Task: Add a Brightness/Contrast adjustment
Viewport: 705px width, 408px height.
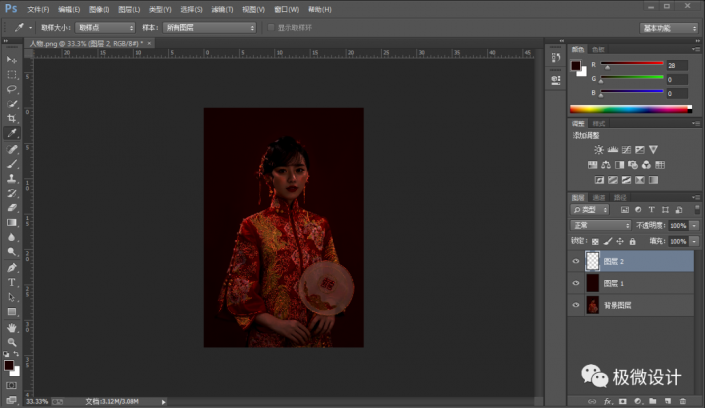Action: [x=598, y=150]
